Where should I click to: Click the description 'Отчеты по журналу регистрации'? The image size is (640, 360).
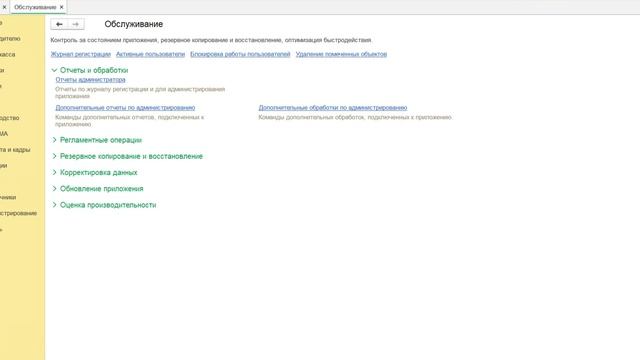pyautogui.click(x=101, y=89)
